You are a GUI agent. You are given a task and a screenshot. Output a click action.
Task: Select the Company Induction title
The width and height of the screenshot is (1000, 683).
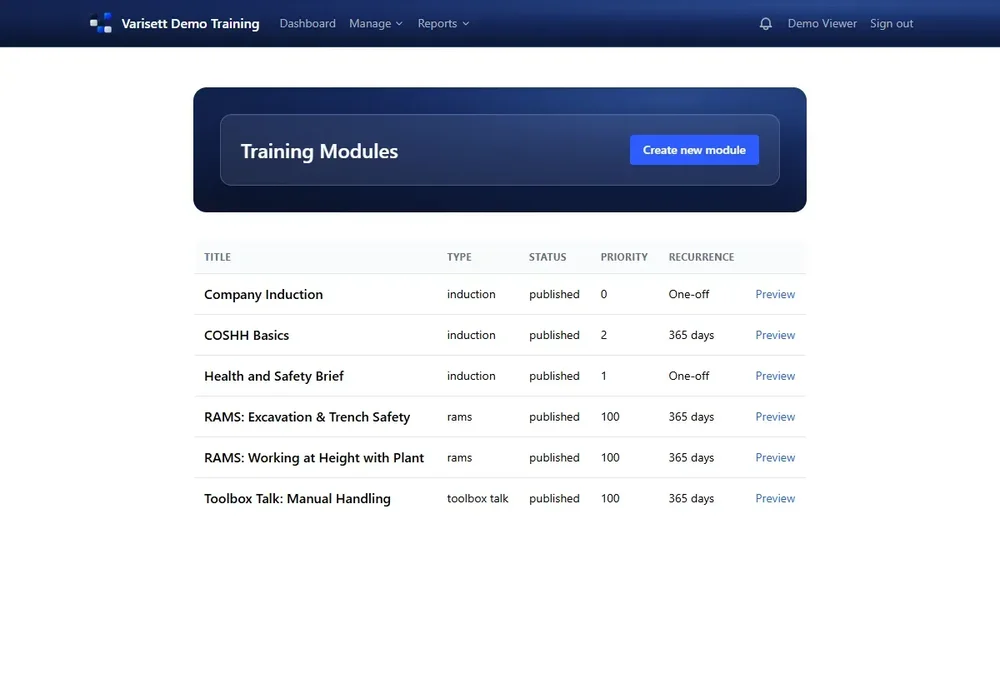tap(263, 295)
